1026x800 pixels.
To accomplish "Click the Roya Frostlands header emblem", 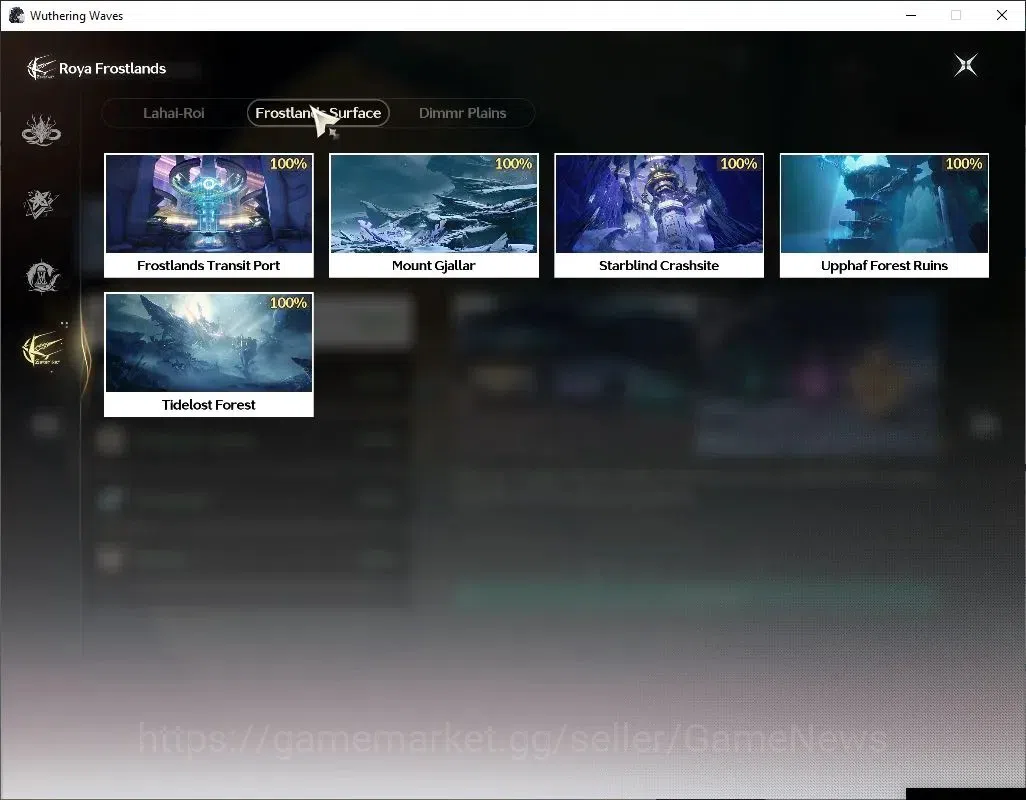I will (40, 68).
